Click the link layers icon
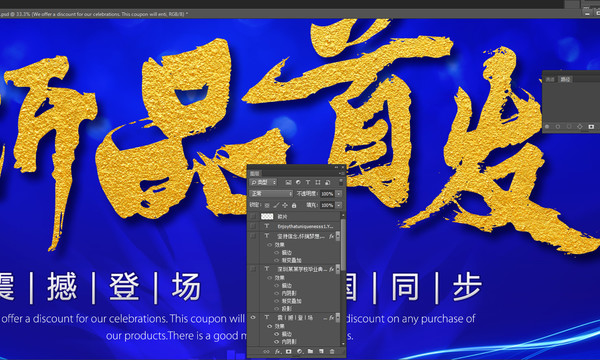Viewport: 600px width, 360px height. point(266,351)
